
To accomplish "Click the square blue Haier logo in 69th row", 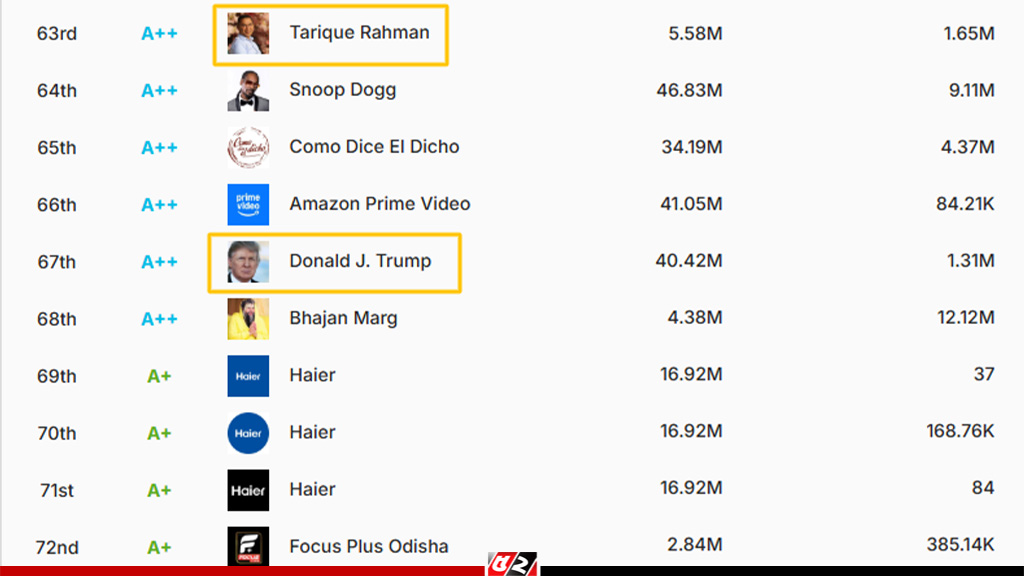I will [x=247, y=376].
